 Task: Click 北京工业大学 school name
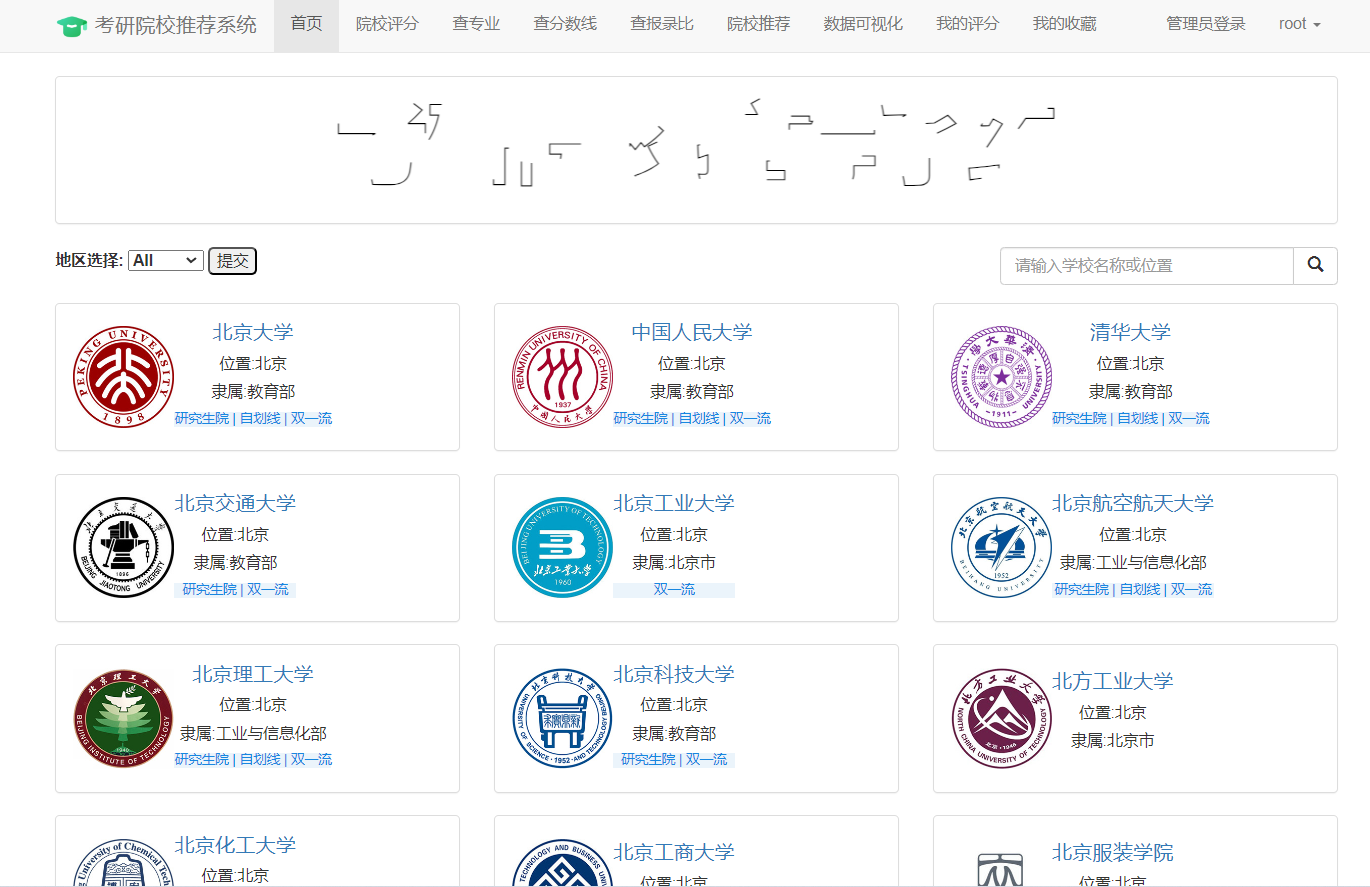[x=674, y=503]
